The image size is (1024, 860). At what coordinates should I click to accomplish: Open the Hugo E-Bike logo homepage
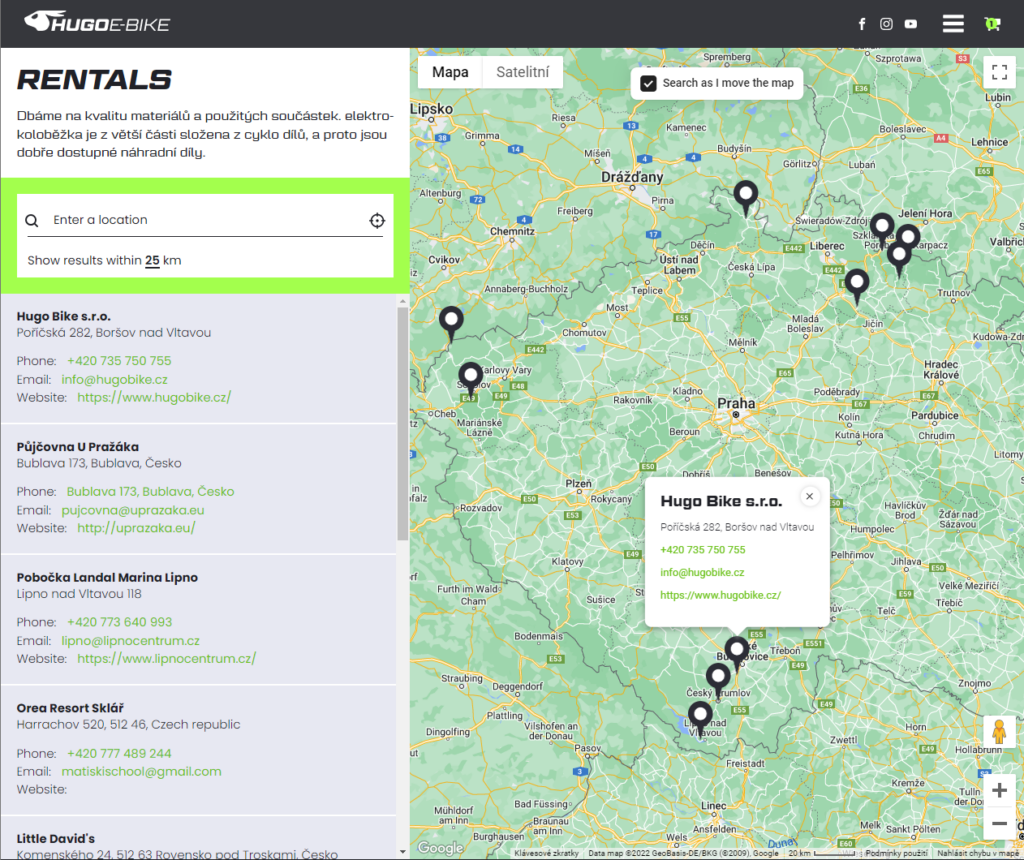coord(97,22)
